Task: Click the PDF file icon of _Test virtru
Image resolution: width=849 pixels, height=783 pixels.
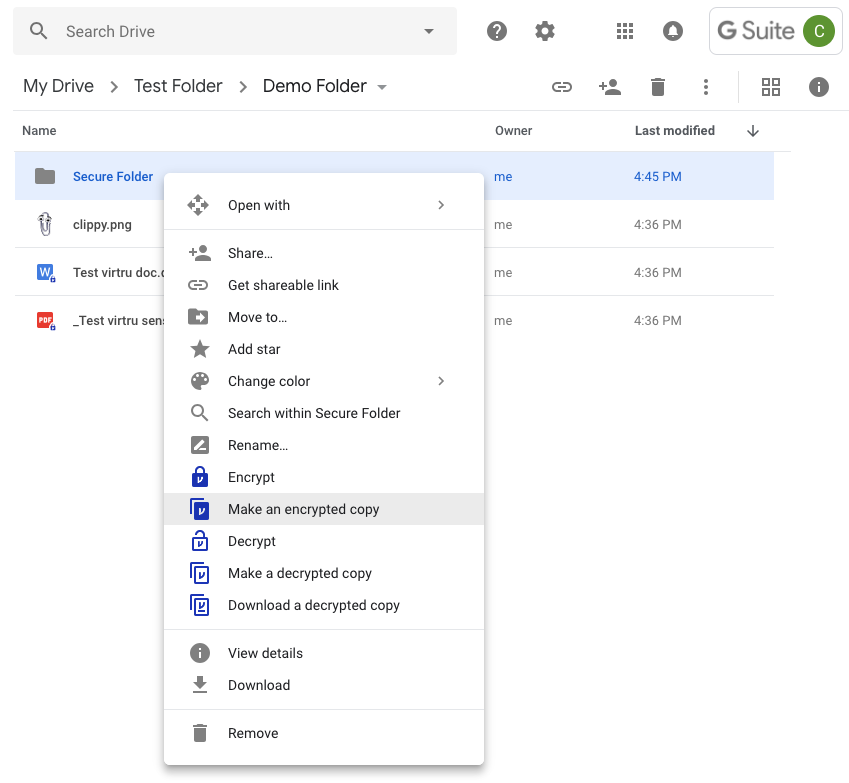Action: click(x=45, y=321)
